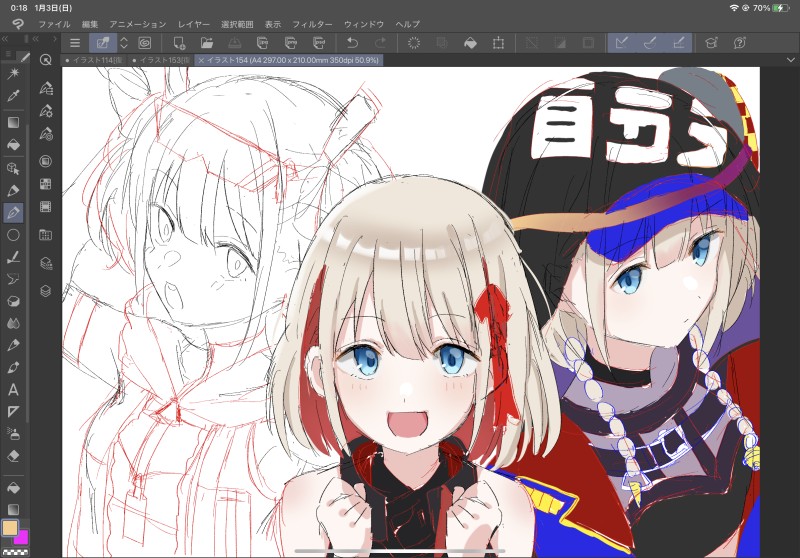
Task: Toggle the highlighted edit icon beside the hamburger menu
Action: pos(103,43)
